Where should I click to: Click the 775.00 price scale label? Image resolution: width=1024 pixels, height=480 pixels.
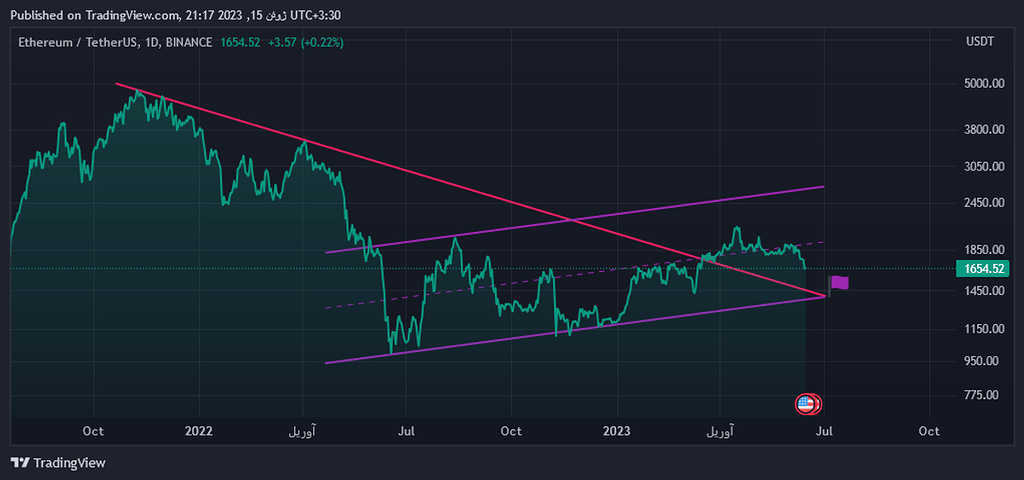click(x=982, y=396)
